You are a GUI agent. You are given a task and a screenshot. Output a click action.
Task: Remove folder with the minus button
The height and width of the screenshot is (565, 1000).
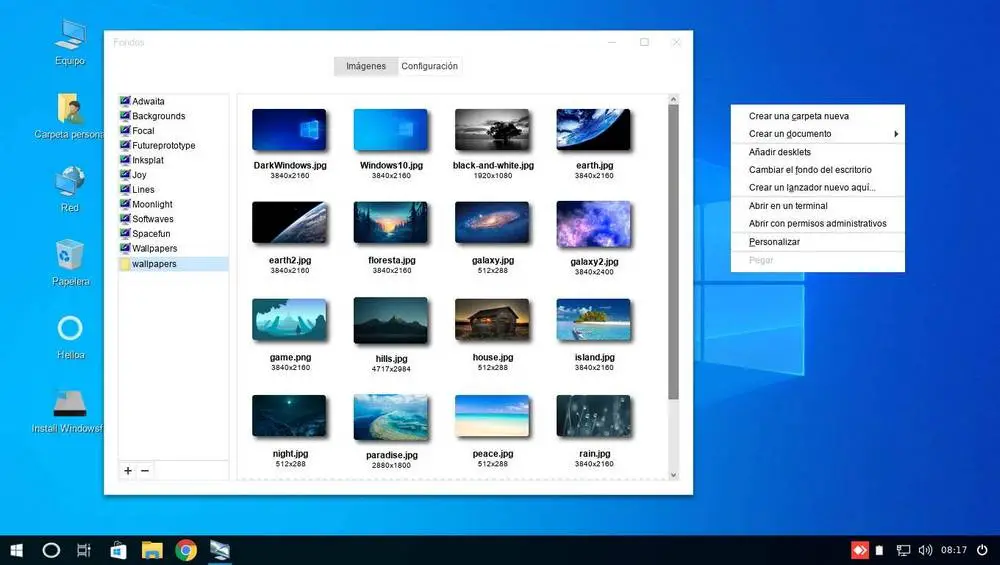pyautogui.click(x=145, y=471)
